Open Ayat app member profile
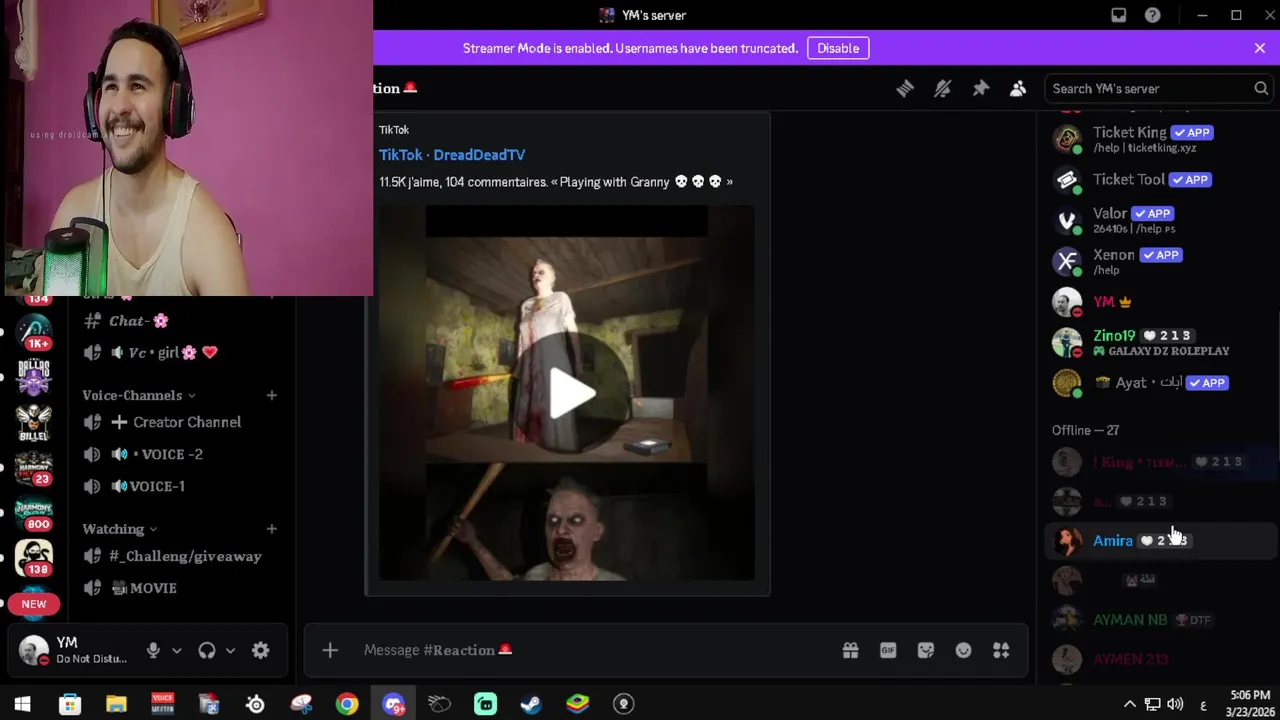The width and height of the screenshot is (1280, 720). (1158, 383)
